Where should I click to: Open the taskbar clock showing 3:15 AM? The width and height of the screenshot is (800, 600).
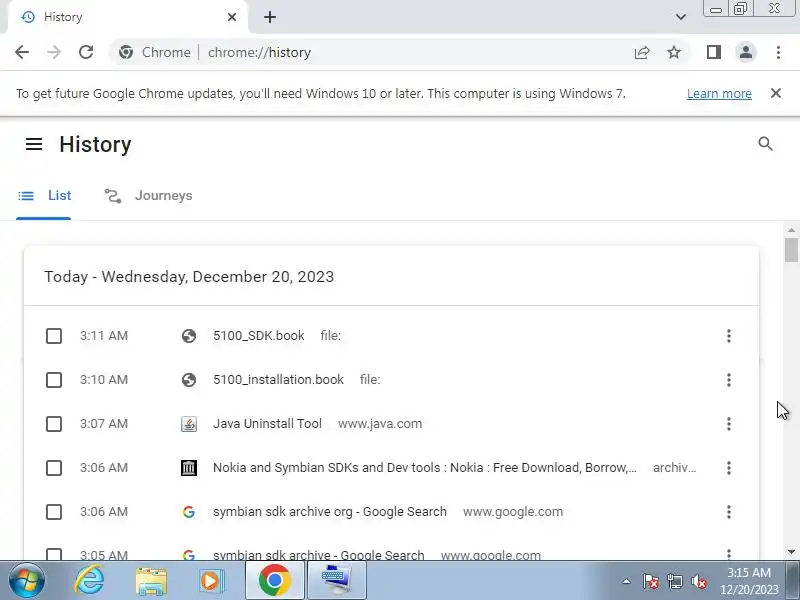(749, 581)
